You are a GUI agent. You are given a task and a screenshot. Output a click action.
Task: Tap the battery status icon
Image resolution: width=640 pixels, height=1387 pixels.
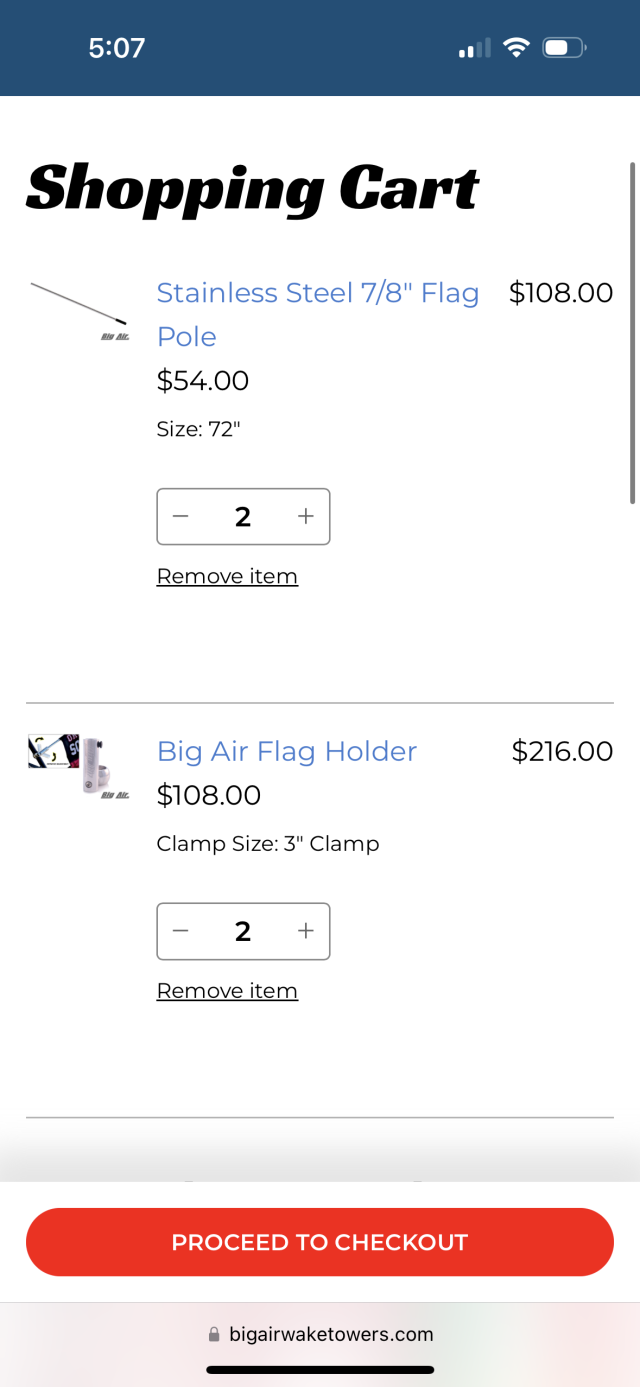564,48
